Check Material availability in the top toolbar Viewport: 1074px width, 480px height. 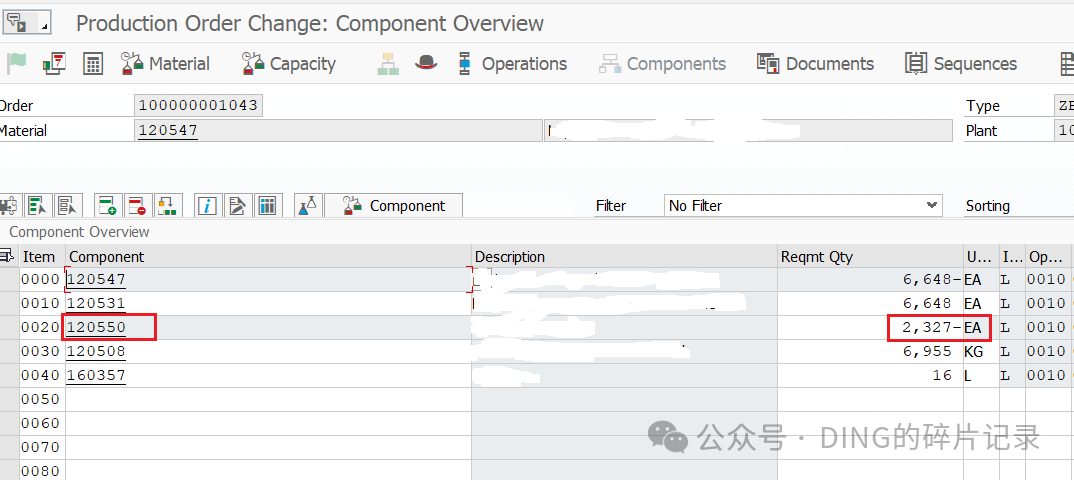pyautogui.click(x=165, y=64)
